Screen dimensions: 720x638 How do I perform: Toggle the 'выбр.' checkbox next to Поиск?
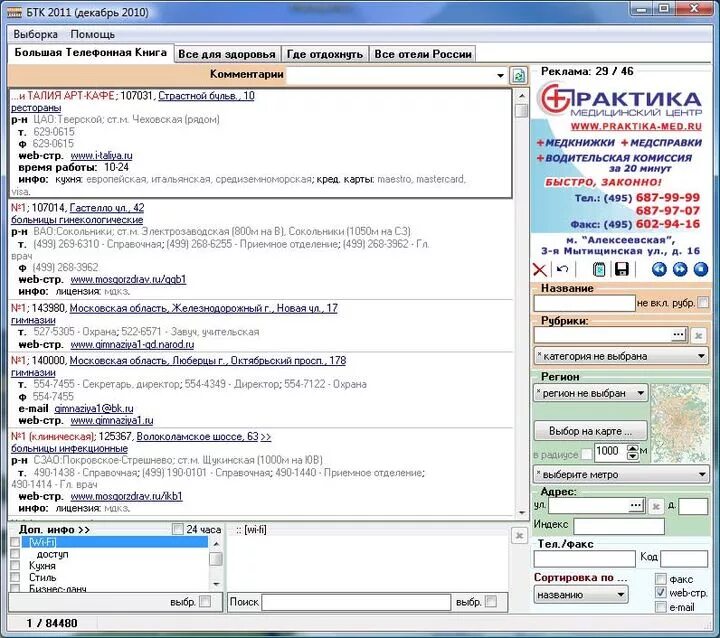pyautogui.click(x=491, y=601)
